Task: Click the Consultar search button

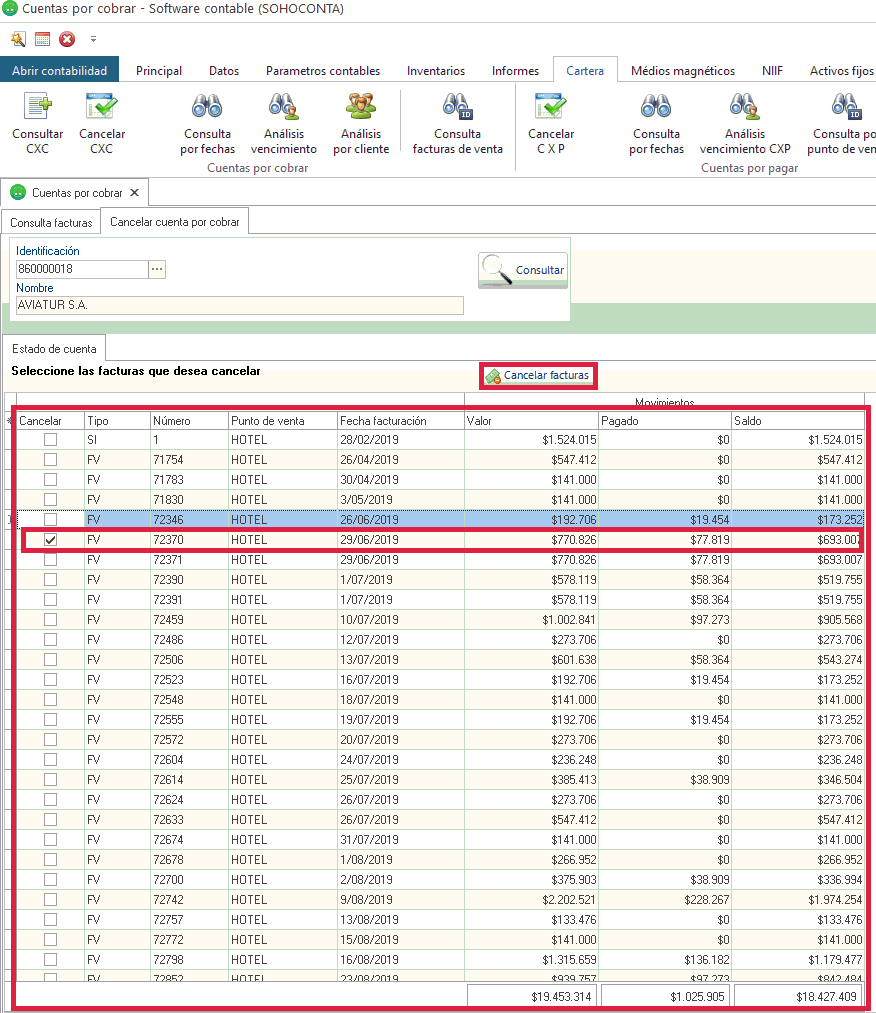Action: pyautogui.click(x=523, y=270)
